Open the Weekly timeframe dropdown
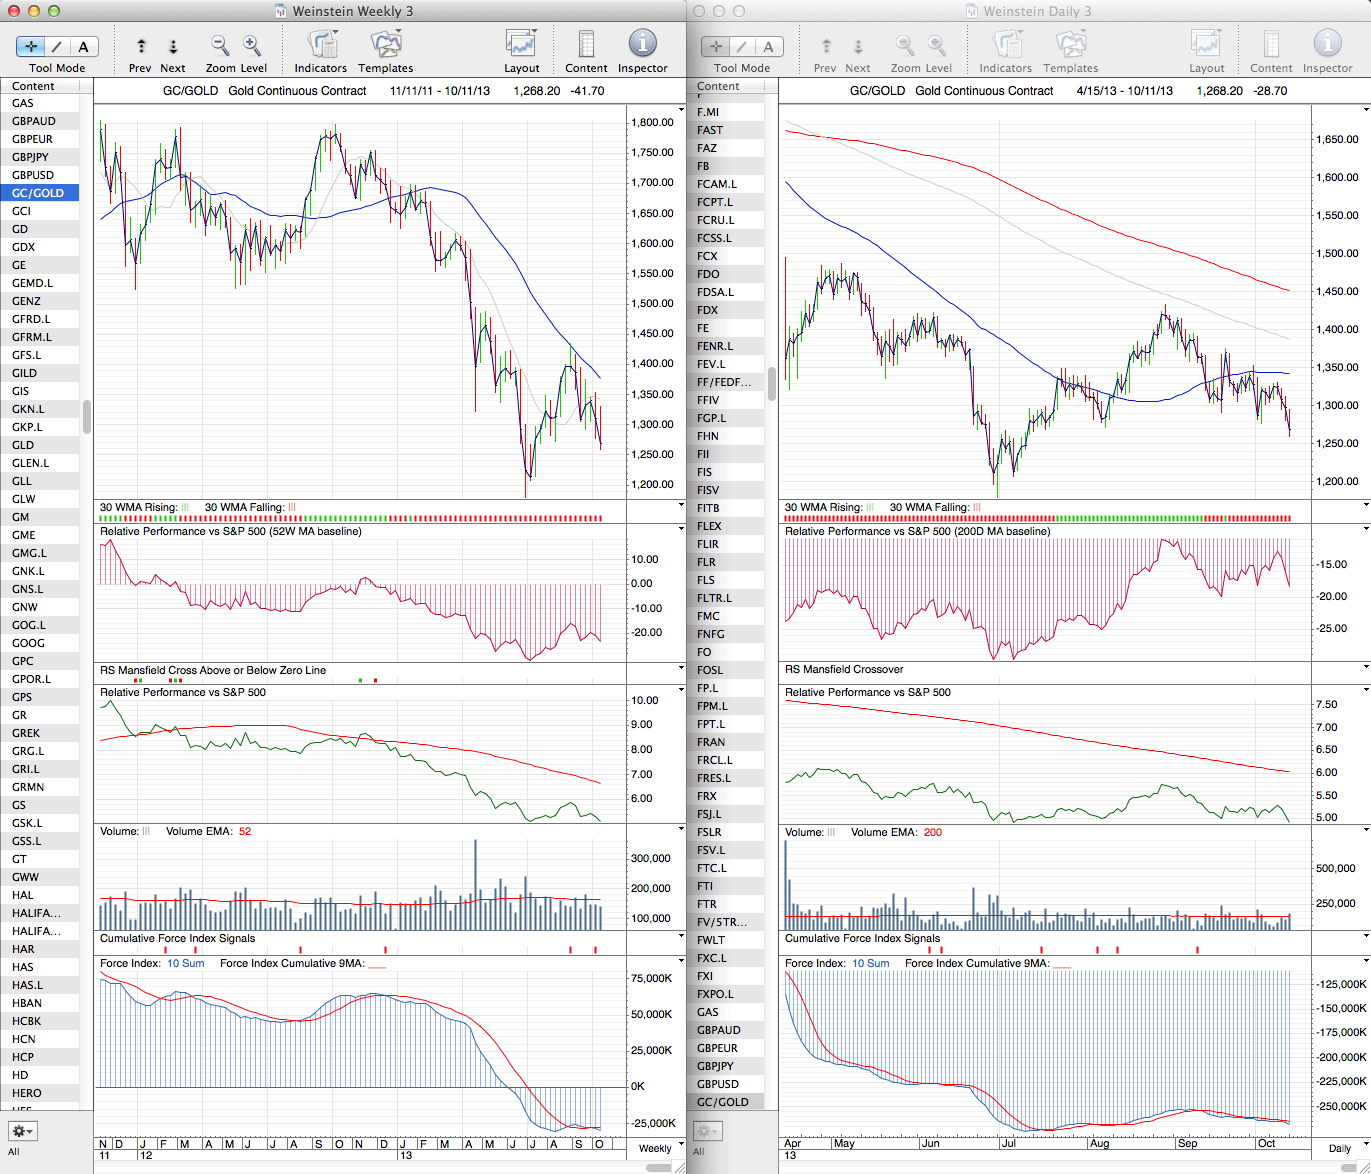This screenshot has height=1174, width=1371. coord(661,1148)
